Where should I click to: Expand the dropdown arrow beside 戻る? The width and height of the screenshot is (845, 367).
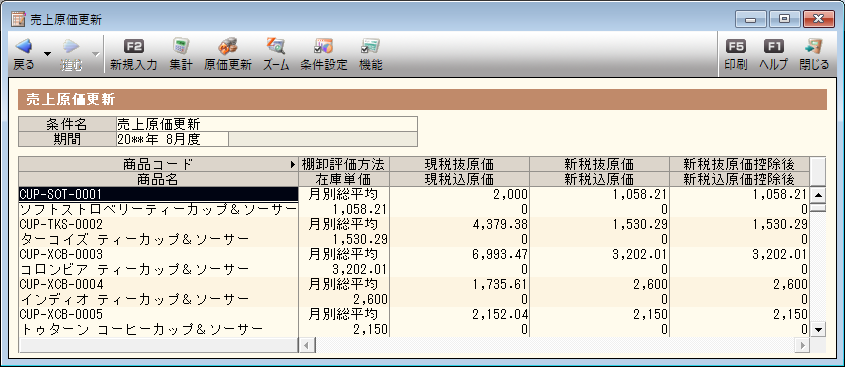click(x=47, y=54)
